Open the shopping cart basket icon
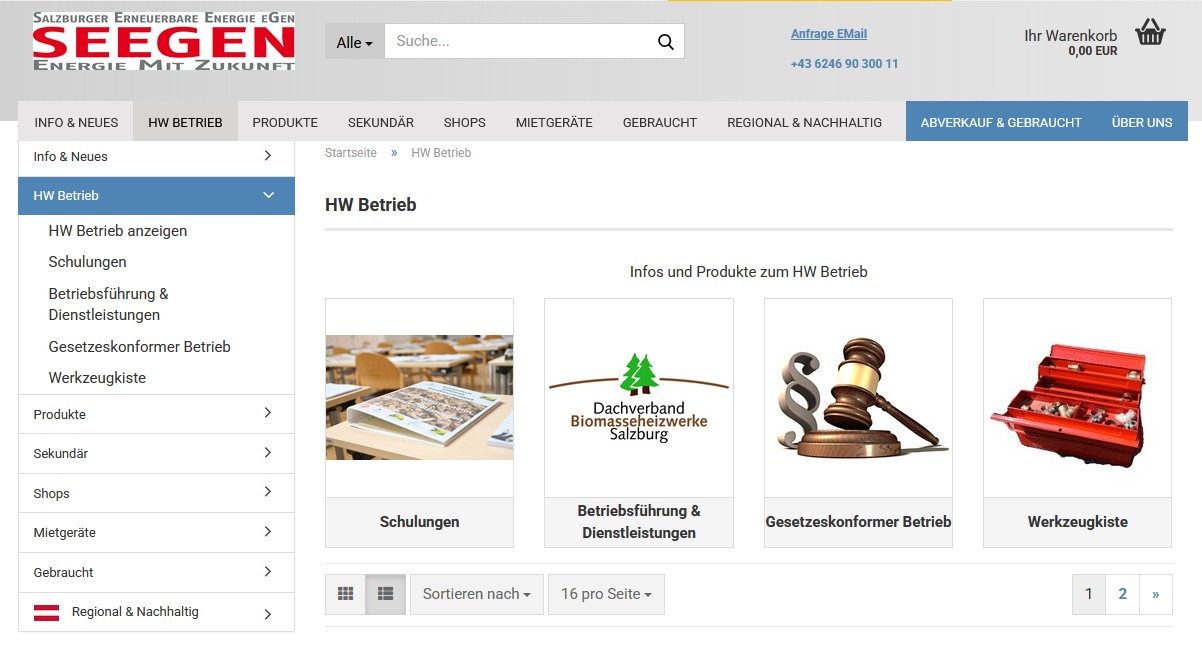The width and height of the screenshot is (1202, 651). coord(1150,33)
